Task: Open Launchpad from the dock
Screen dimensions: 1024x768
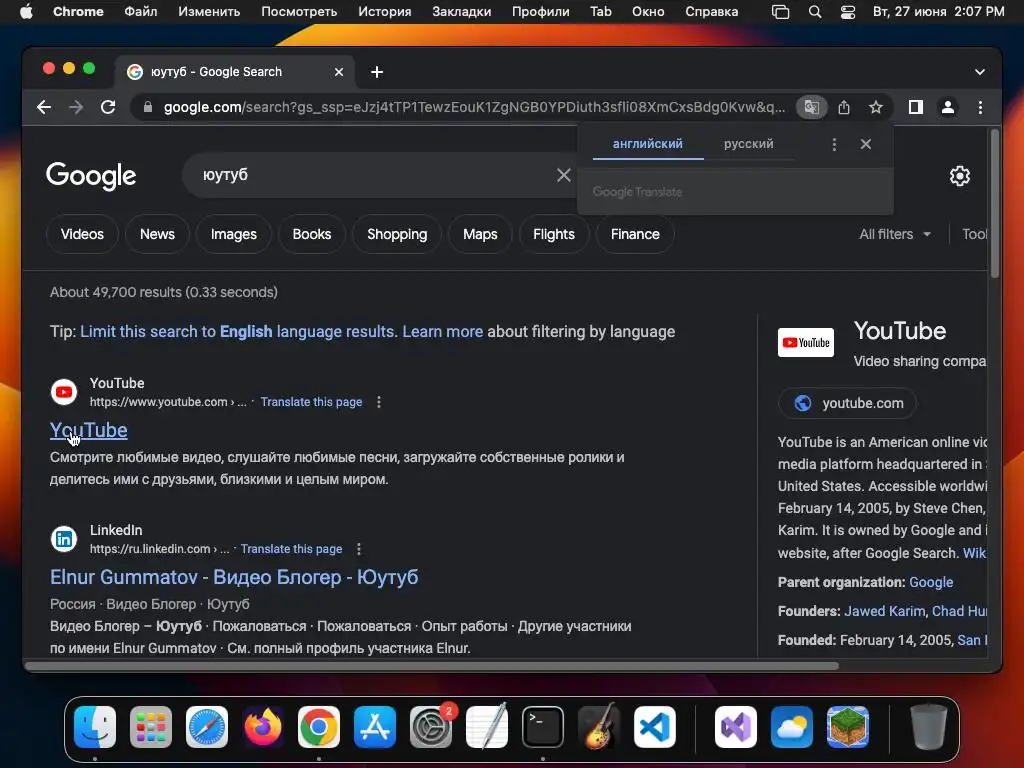Action: coord(151,727)
